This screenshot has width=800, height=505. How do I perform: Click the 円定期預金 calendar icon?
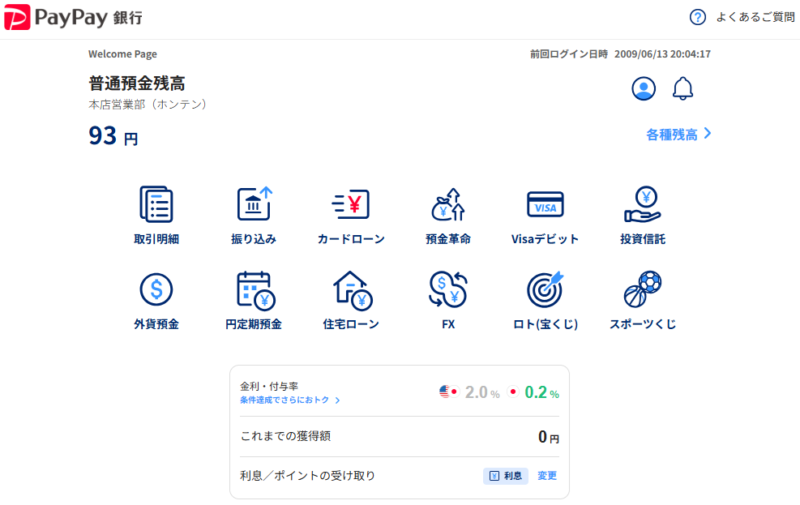point(253,290)
